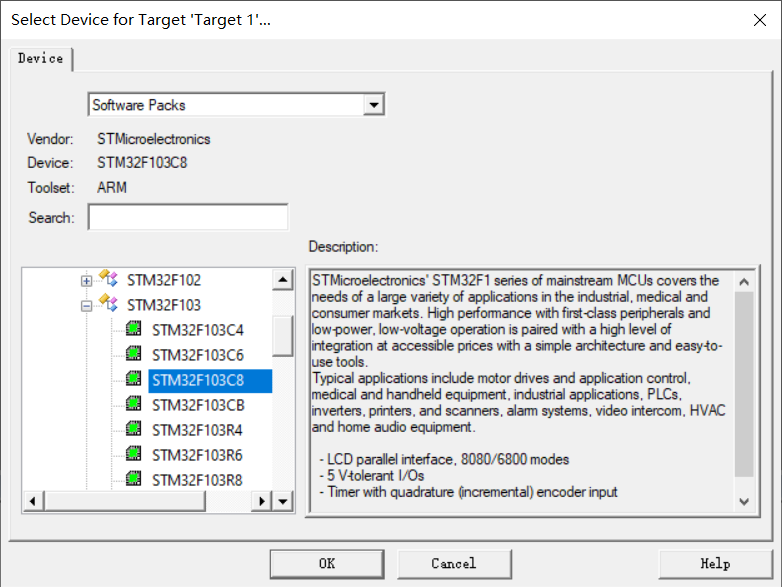Click device tree scroll up arrow
The image size is (782, 587).
[283, 279]
